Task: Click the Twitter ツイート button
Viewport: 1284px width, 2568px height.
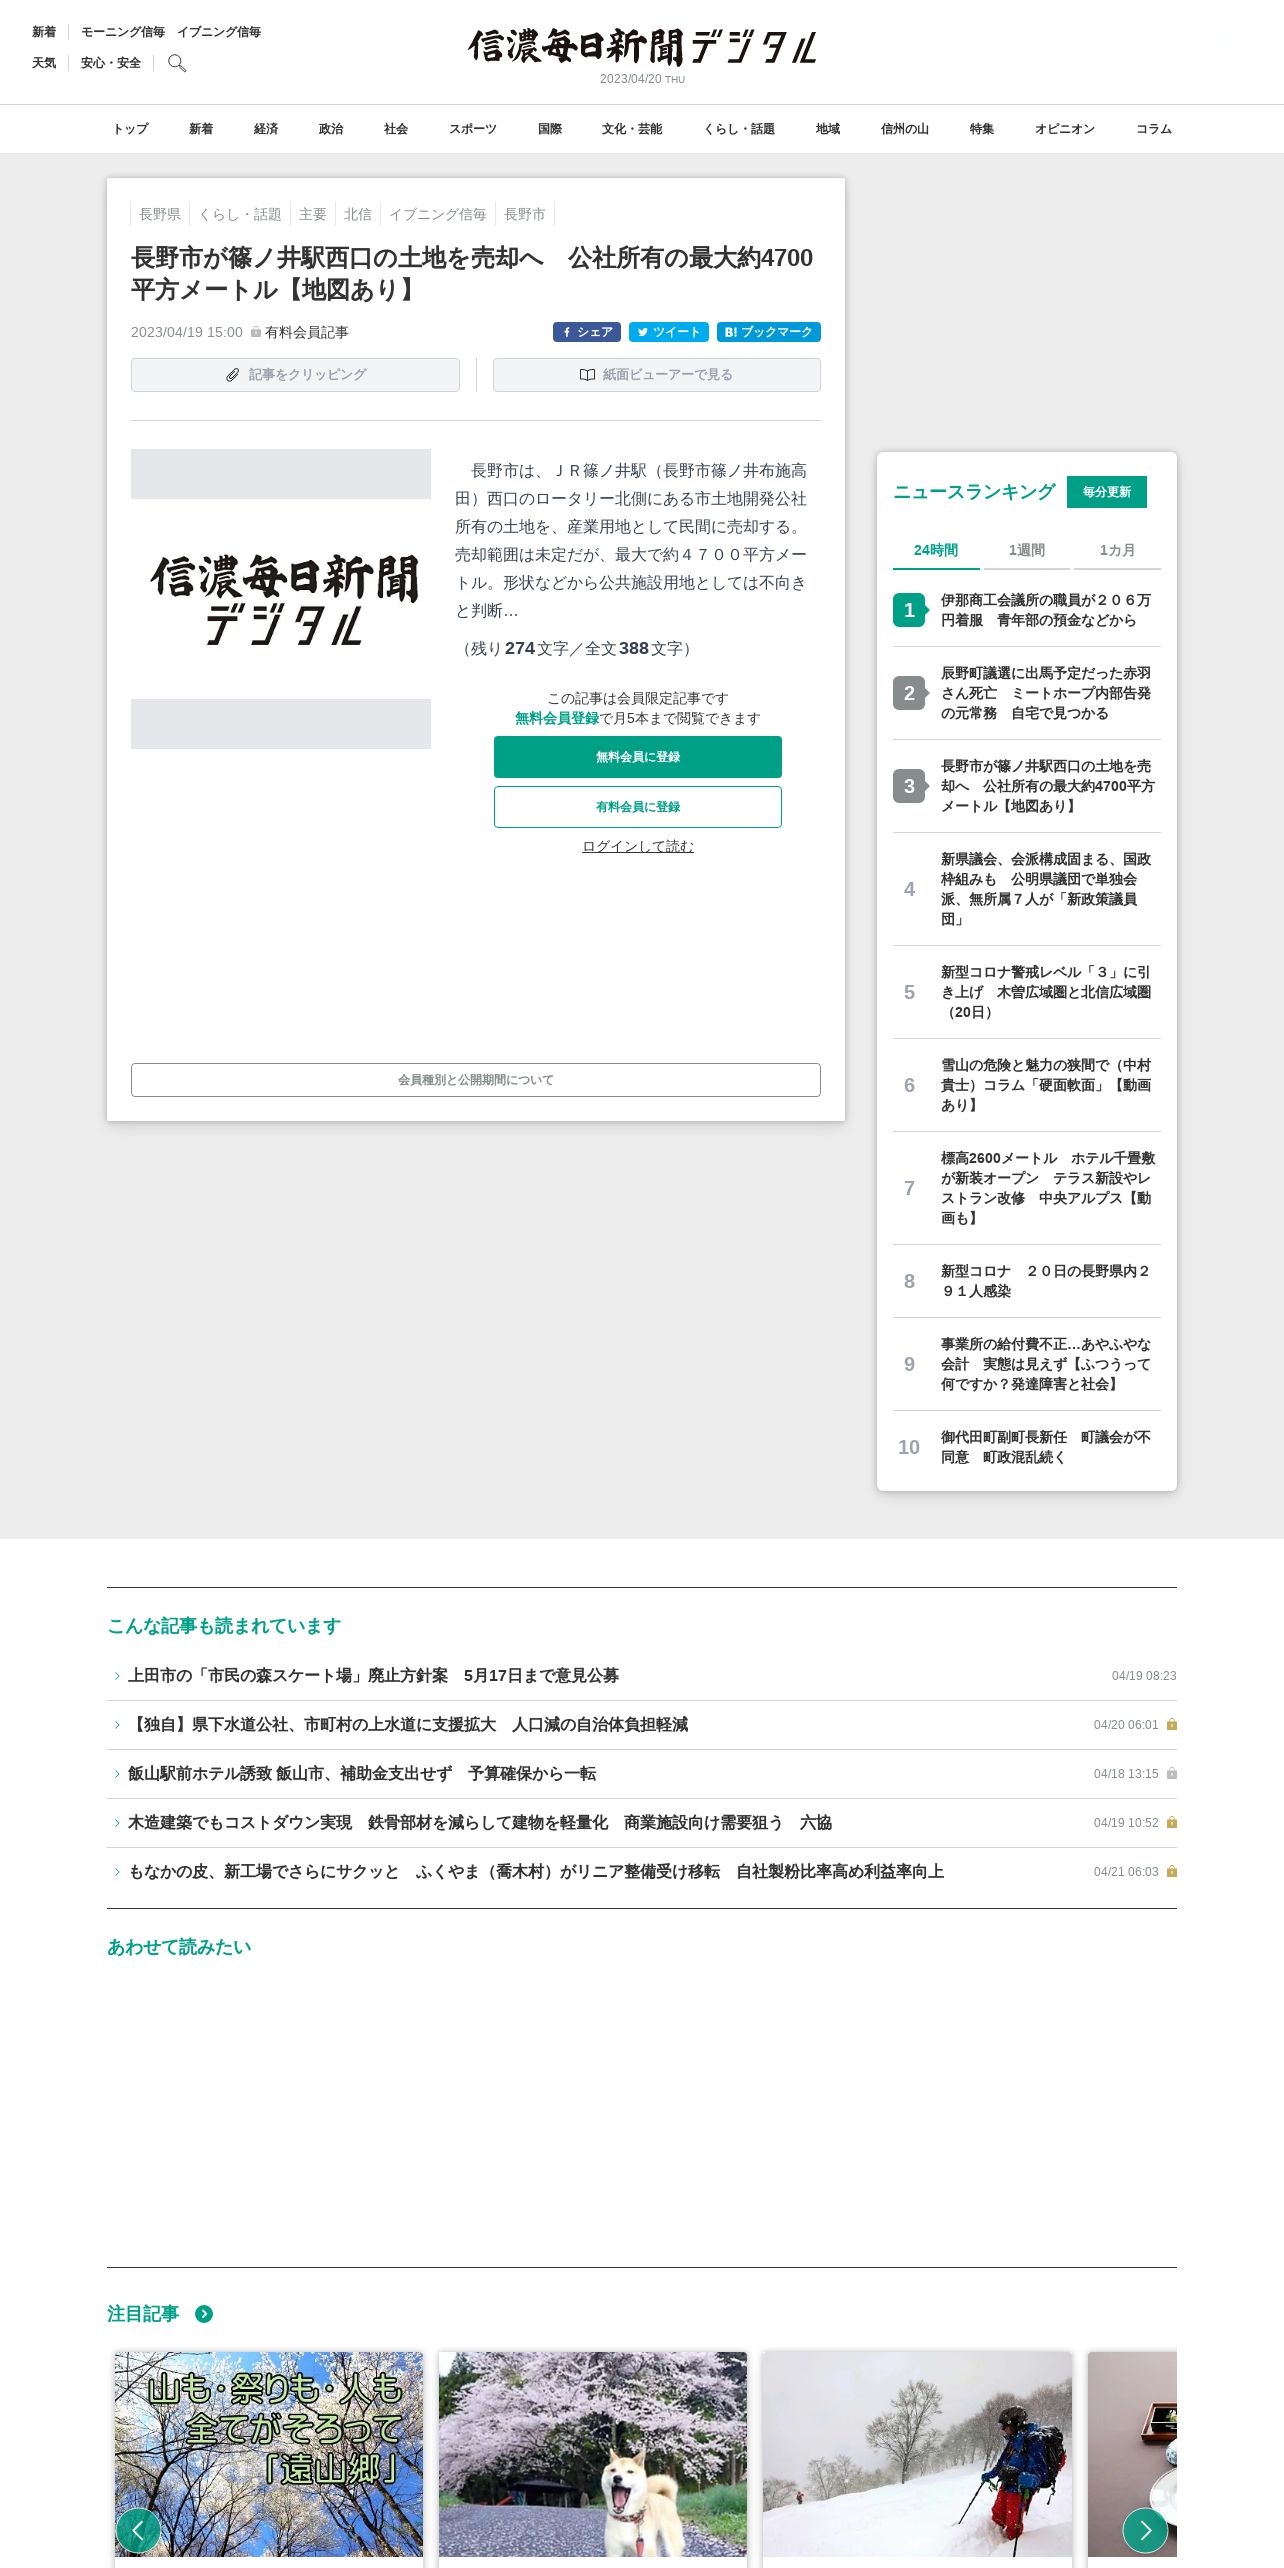Action: (x=669, y=332)
